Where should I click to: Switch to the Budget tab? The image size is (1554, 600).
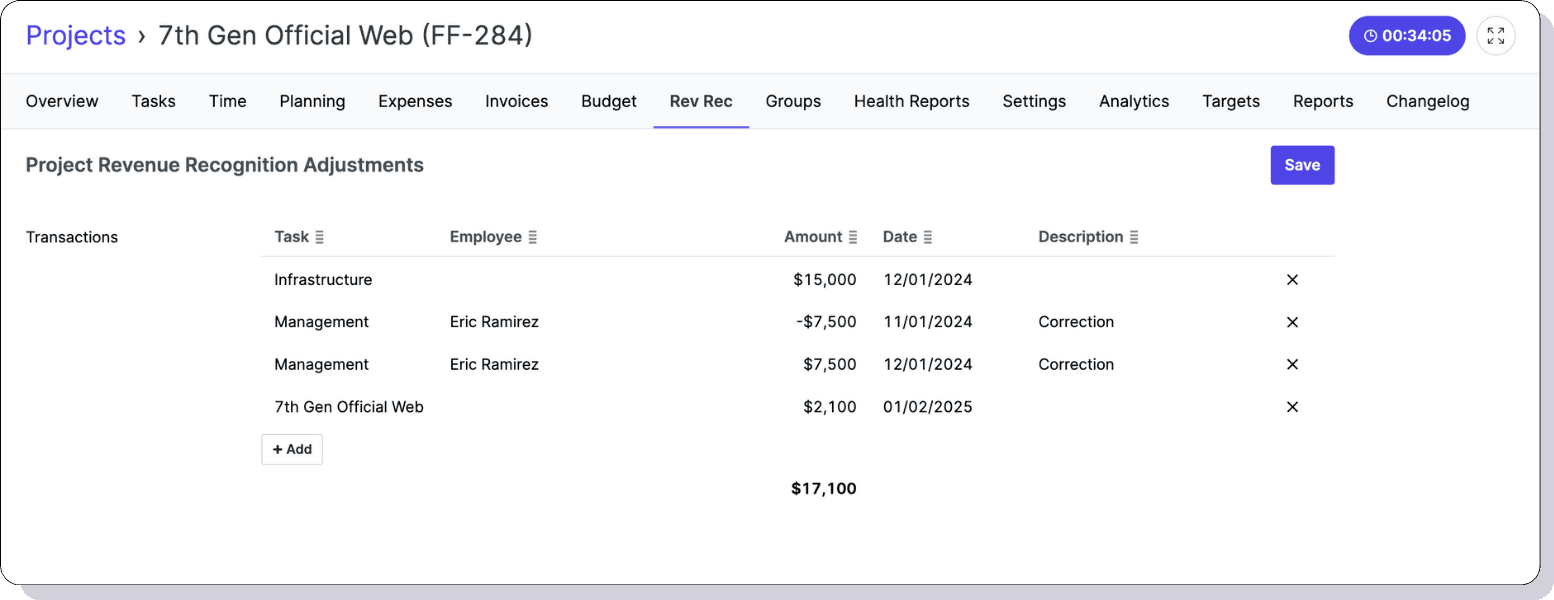(x=608, y=101)
